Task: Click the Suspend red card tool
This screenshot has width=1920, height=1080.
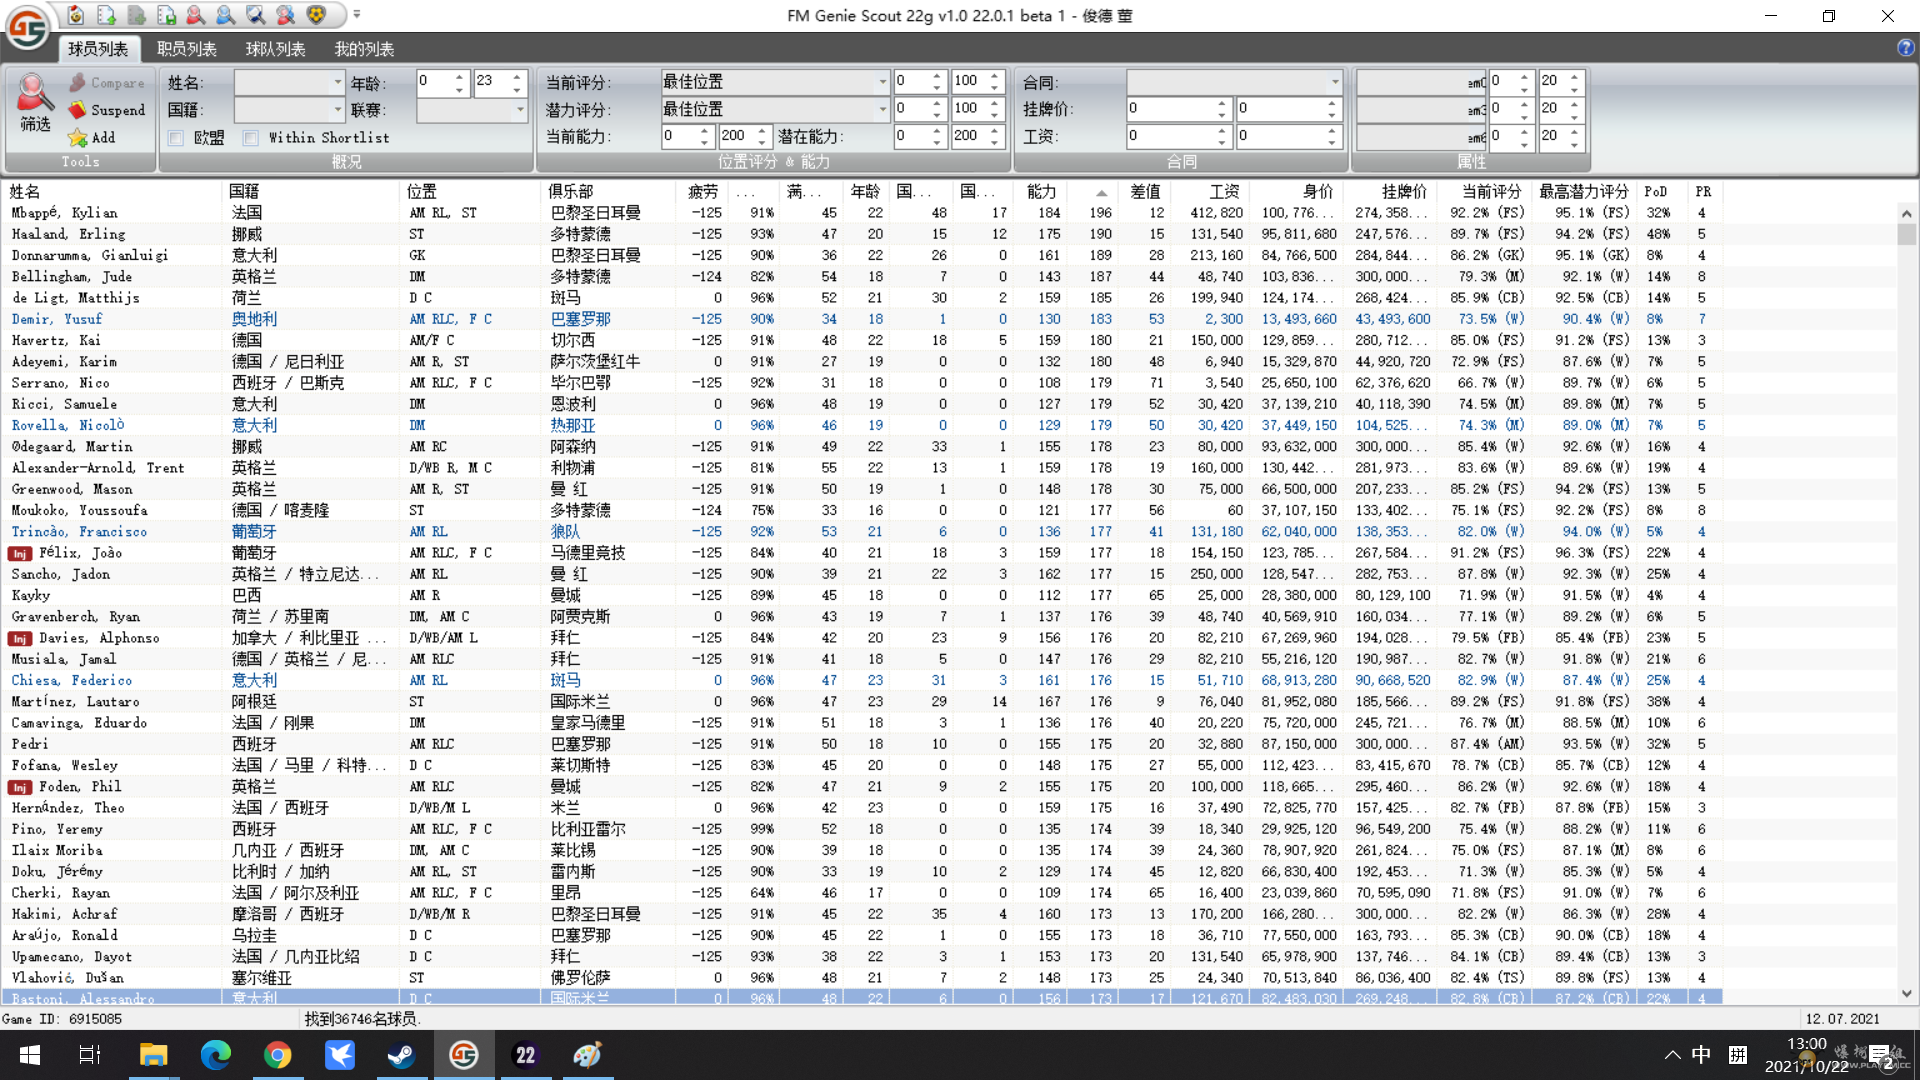Action: coord(107,110)
